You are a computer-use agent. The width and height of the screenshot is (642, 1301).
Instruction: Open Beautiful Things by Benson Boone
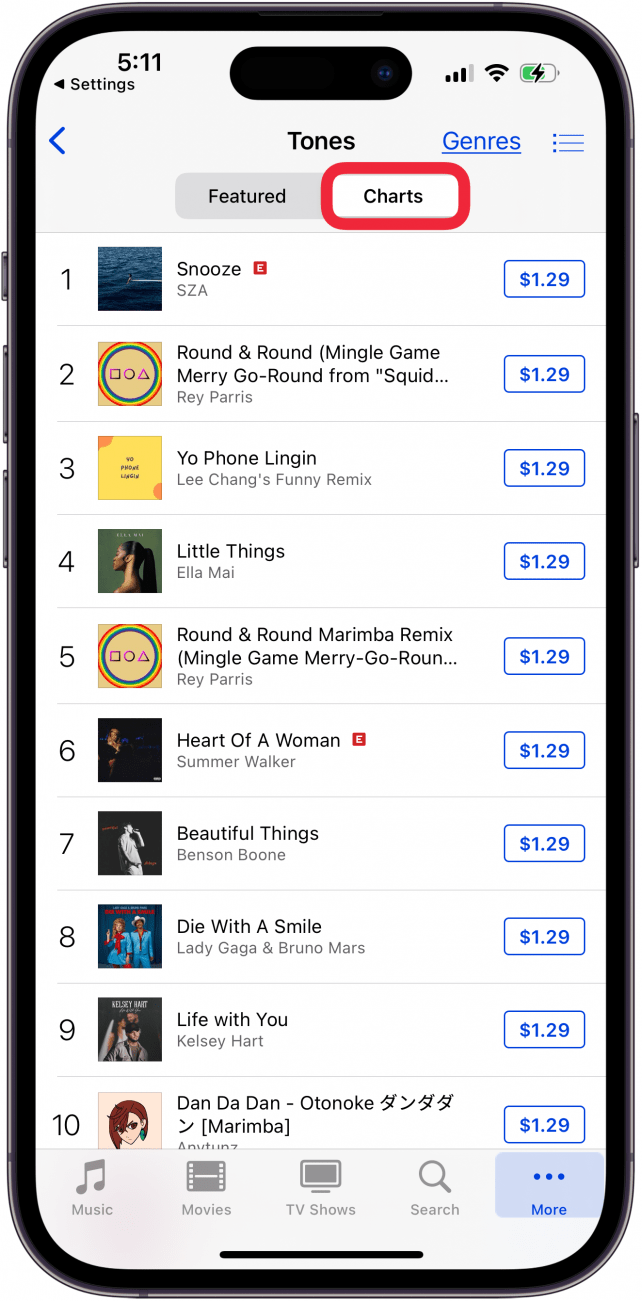point(248,843)
